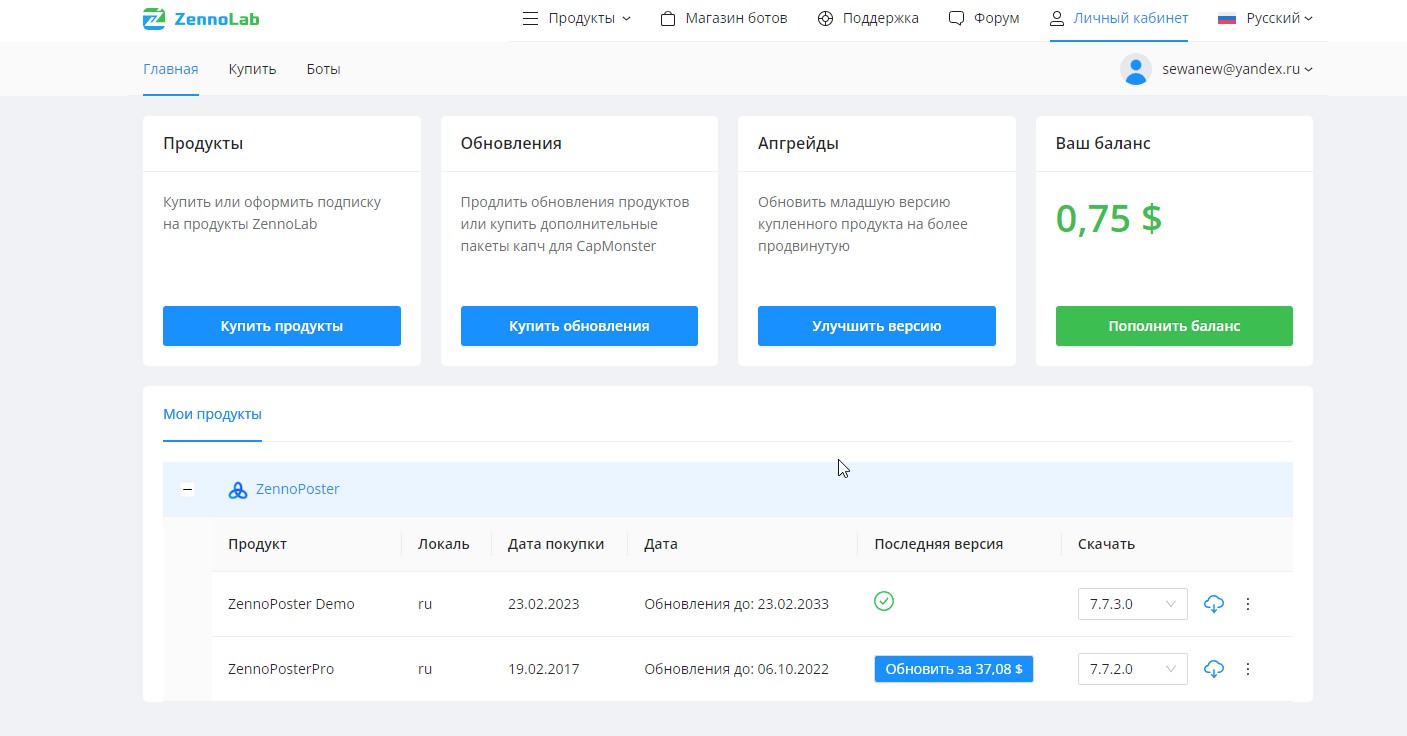Open more options for ZennoPosterPro
The image size is (1407, 736).
pos(1247,669)
